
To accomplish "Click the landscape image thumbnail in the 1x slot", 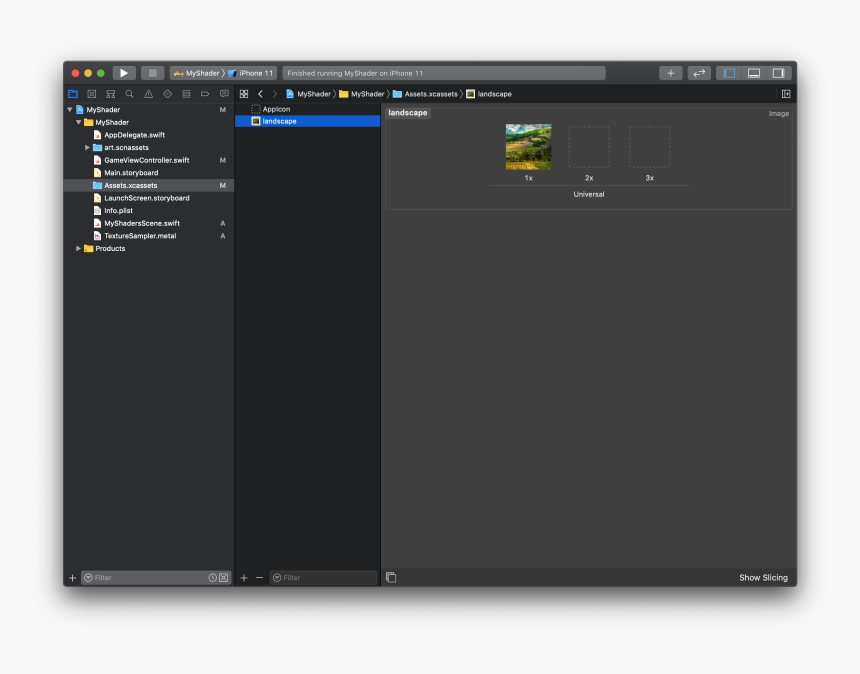I will pyautogui.click(x=528, y=146).
